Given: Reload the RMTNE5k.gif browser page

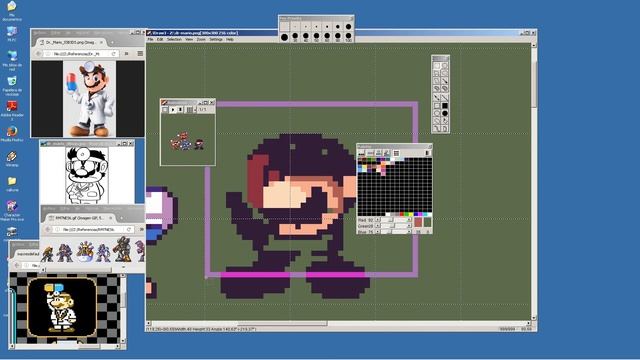Looking at the screenshot, I should [x=129, y=229].
